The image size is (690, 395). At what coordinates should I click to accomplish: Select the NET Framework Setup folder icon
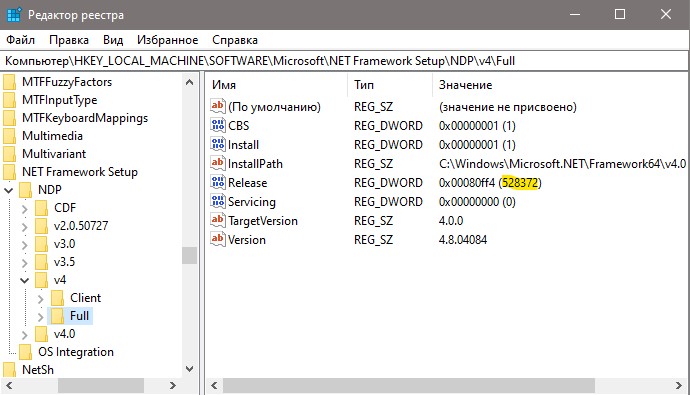(9, 172)
